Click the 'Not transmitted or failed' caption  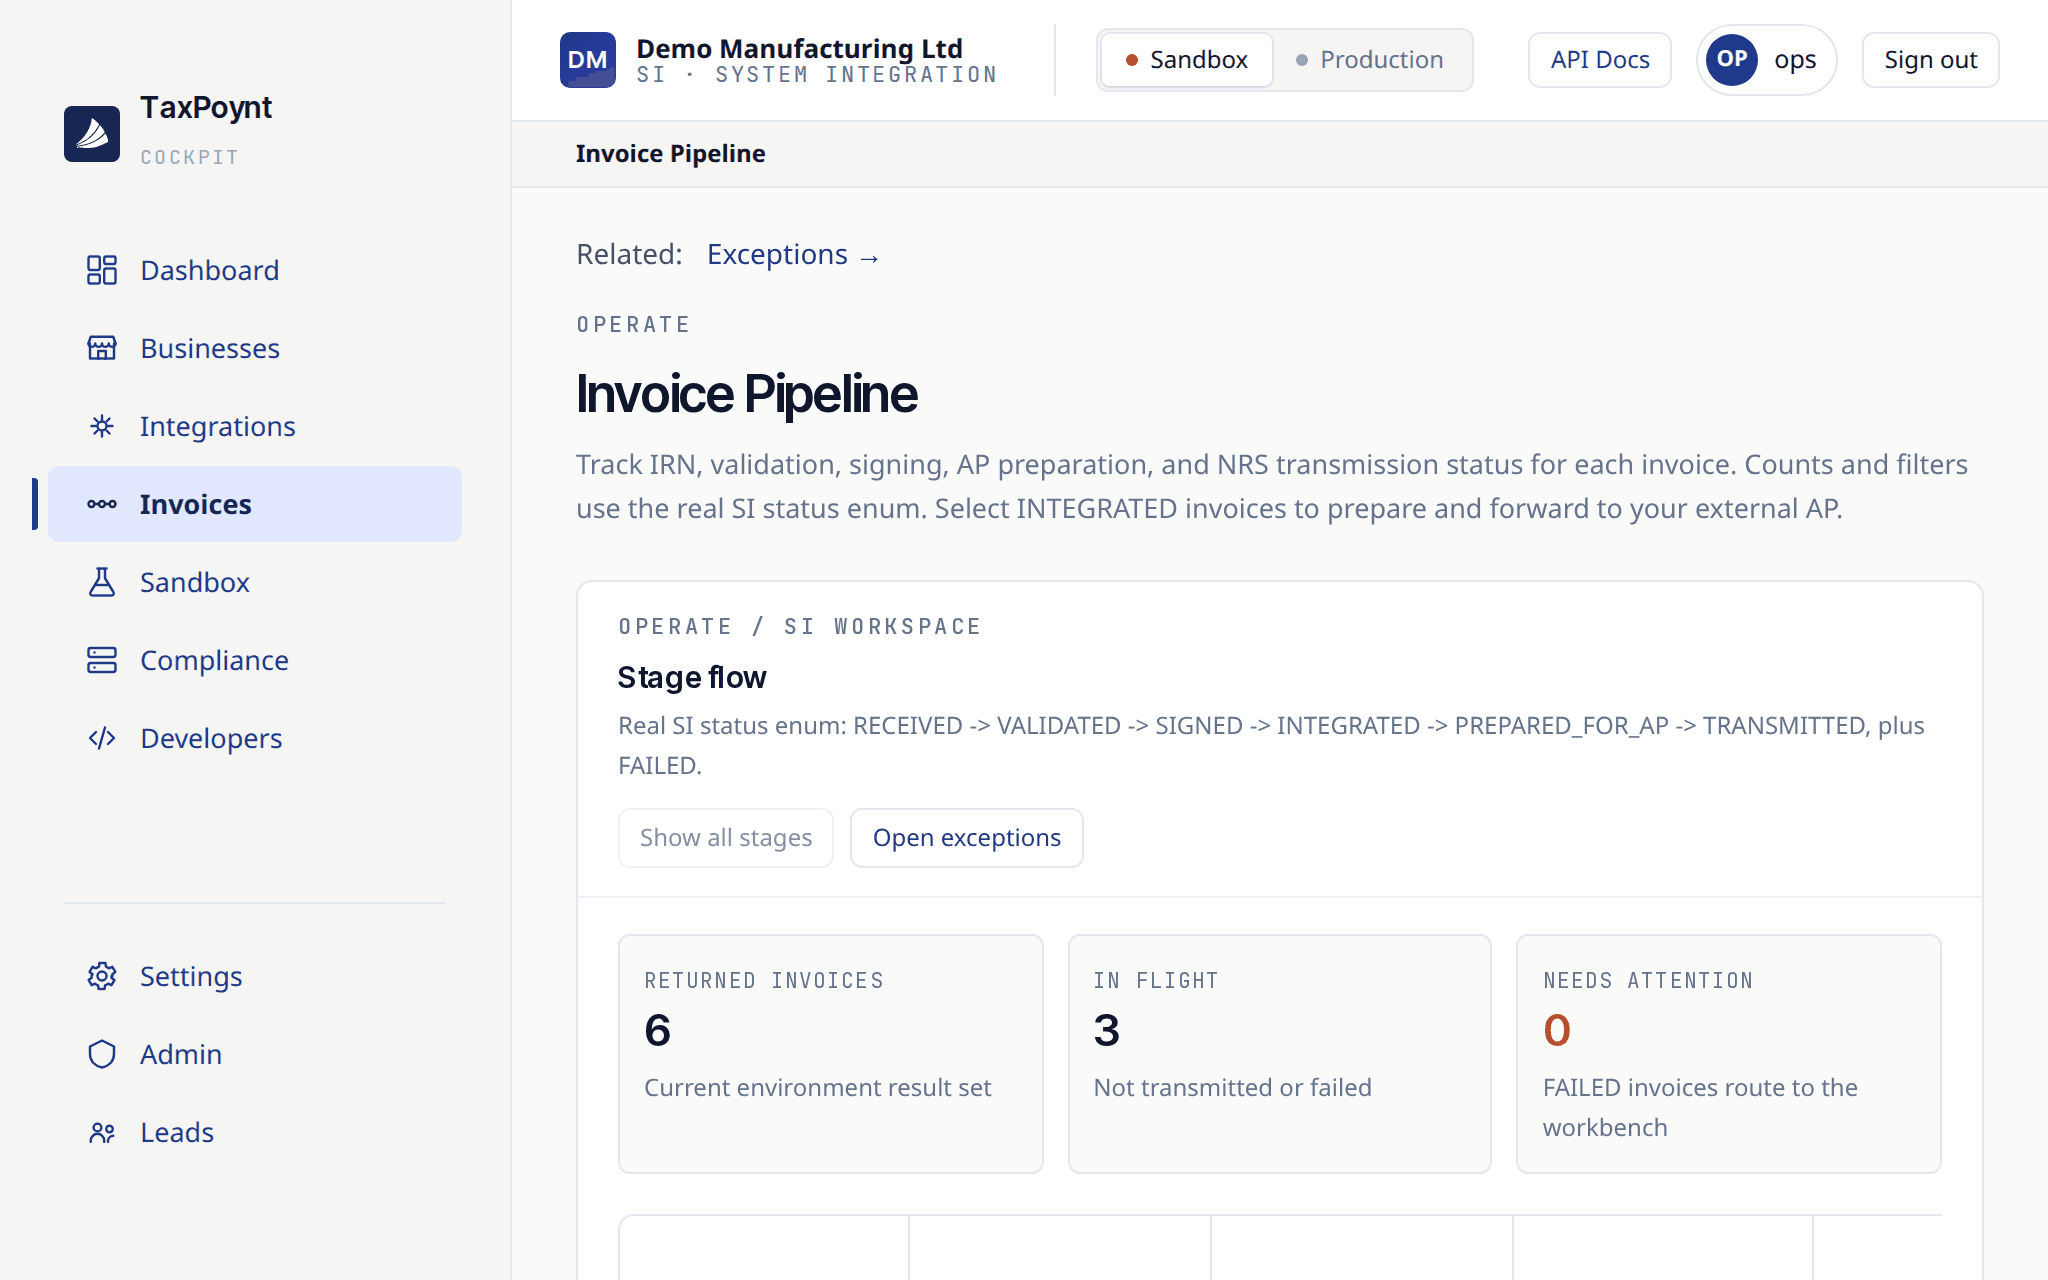(x=1233, y=1088)
